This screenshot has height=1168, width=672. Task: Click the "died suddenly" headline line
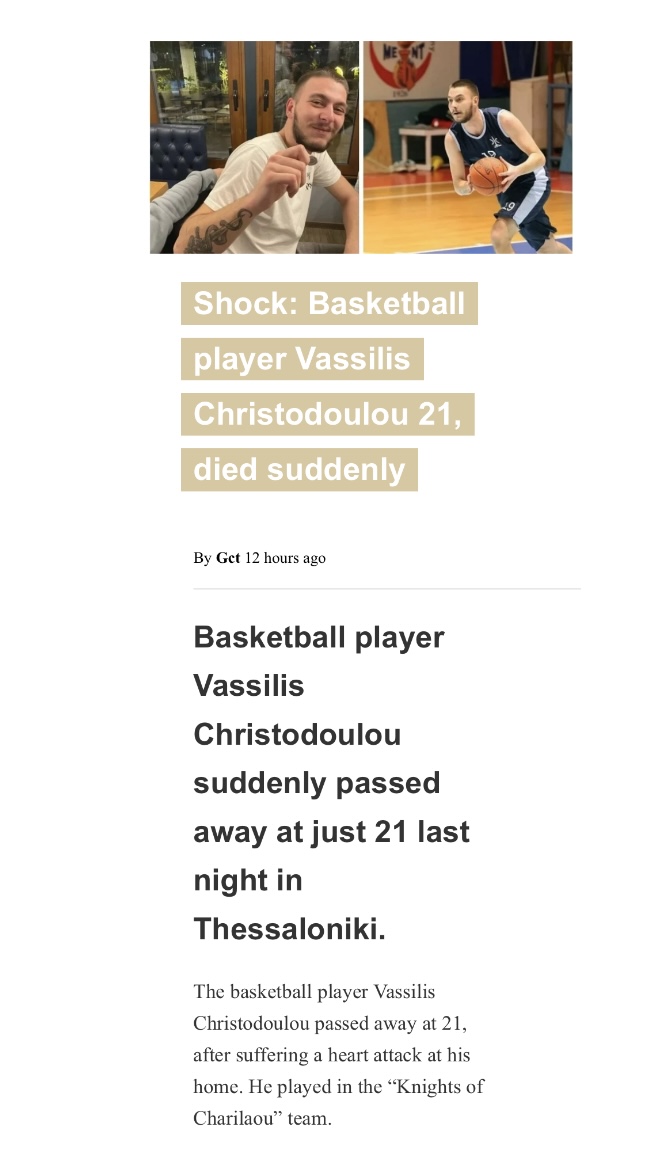[299, 469]
